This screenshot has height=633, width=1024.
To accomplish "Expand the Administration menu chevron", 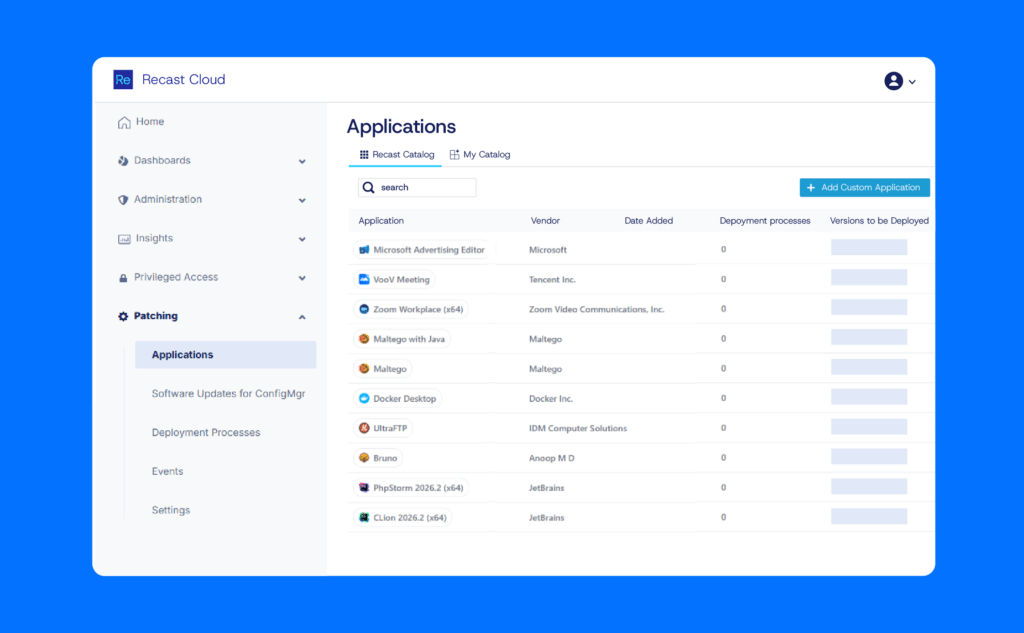I will pos(302,201).
